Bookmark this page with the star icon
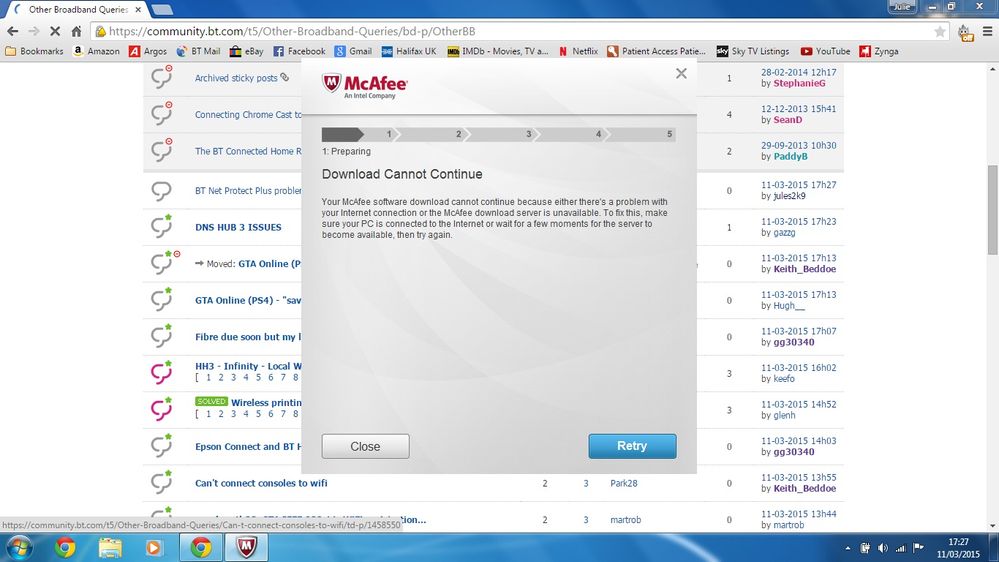Viewport: 999px width, 562px height. click(939, 31)
